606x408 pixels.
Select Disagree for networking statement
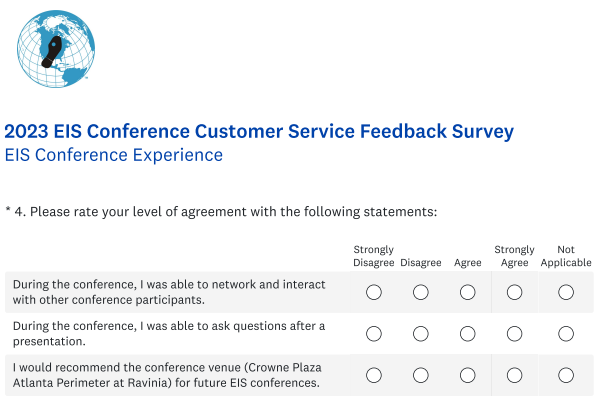point(421,292)
